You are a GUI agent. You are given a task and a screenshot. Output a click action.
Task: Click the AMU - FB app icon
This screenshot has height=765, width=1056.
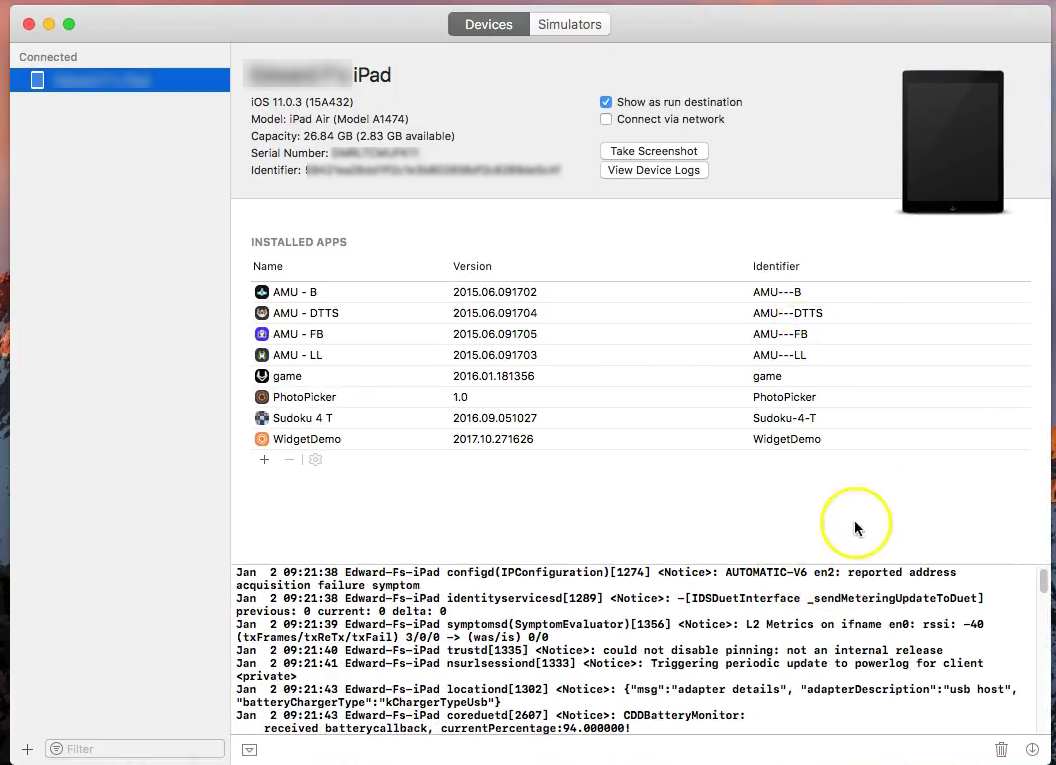(x=262, y=333)
